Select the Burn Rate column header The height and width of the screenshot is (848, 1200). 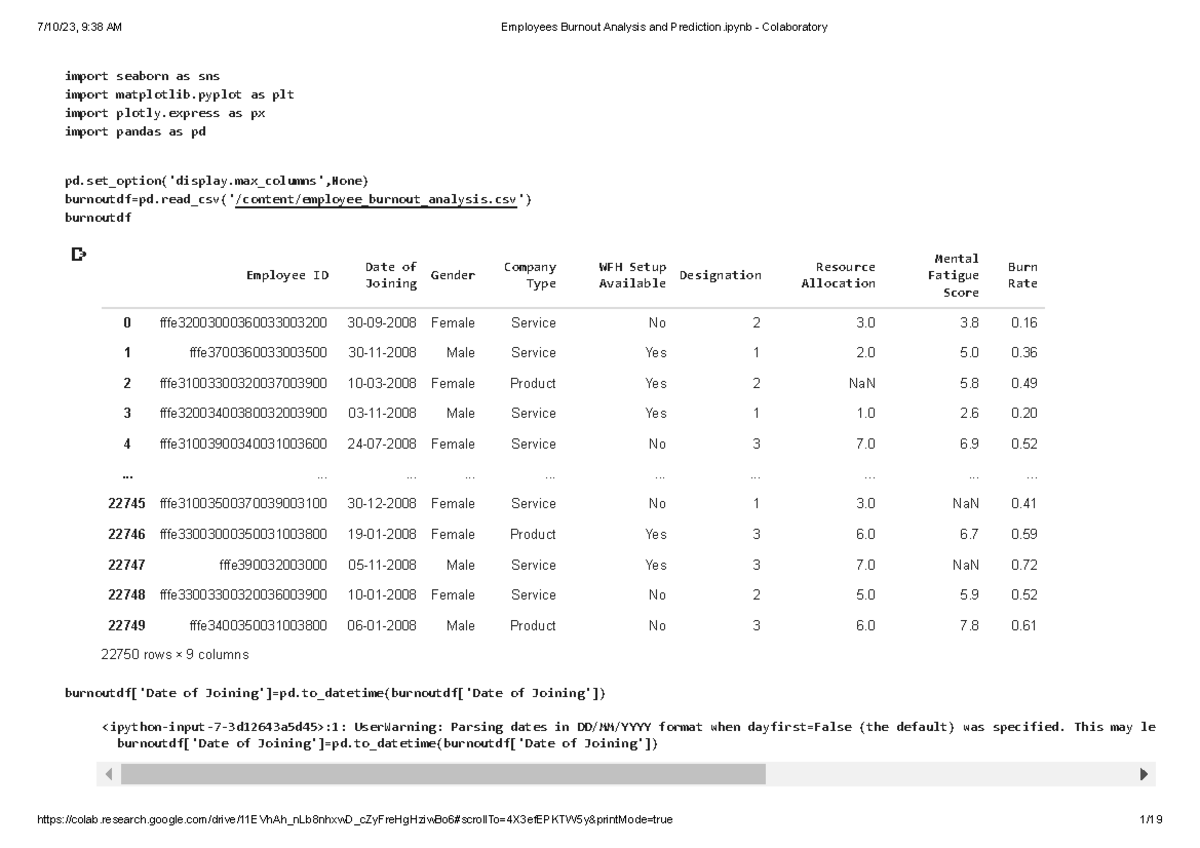tap(1022, 275)
